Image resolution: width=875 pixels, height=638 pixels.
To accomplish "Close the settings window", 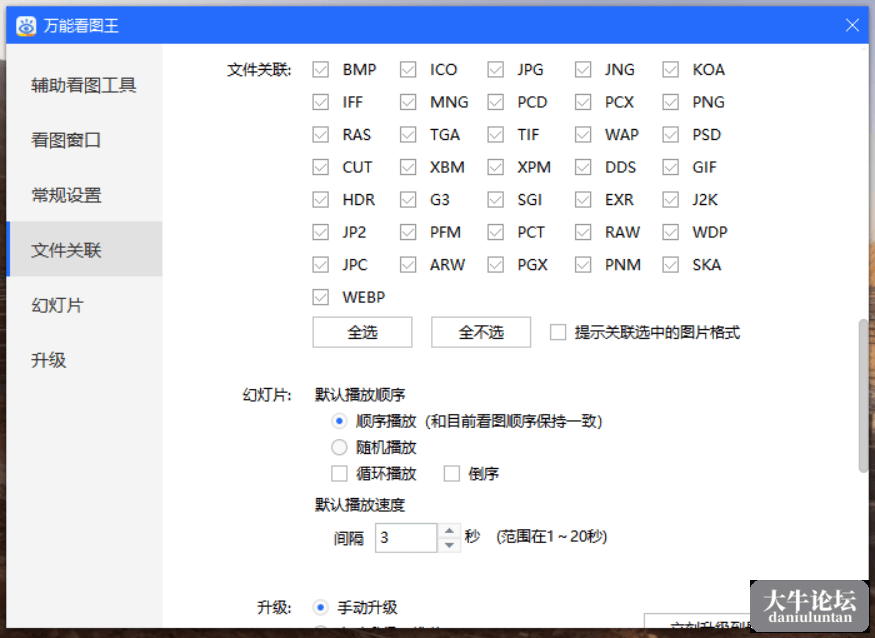I will tap(852, 25).
